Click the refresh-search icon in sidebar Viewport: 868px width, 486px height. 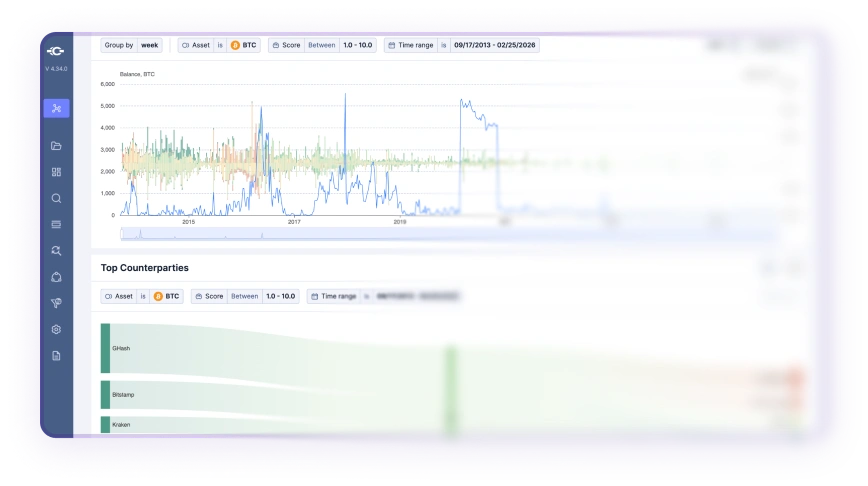(56, 251)
